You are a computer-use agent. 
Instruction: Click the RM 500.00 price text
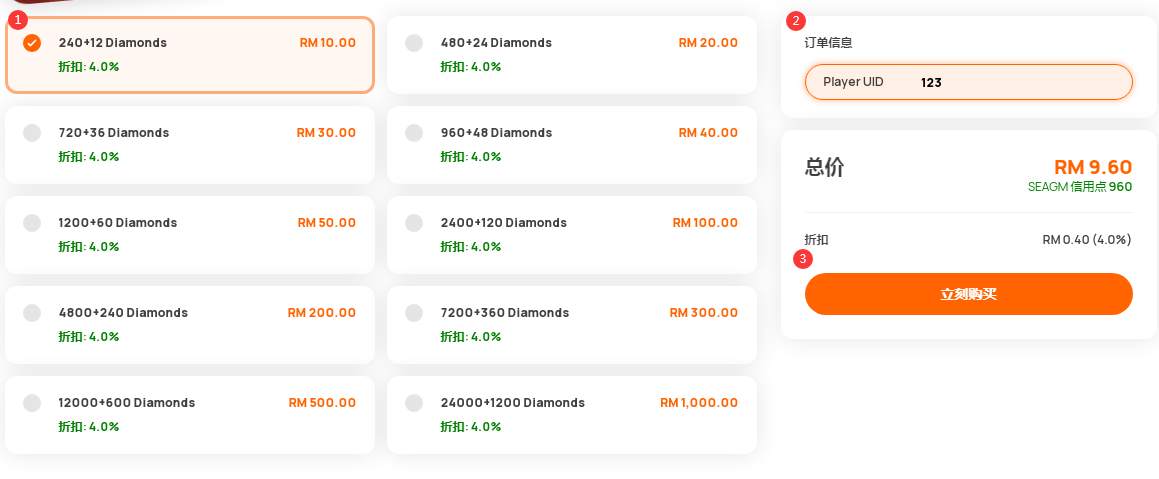pos(322,403)
